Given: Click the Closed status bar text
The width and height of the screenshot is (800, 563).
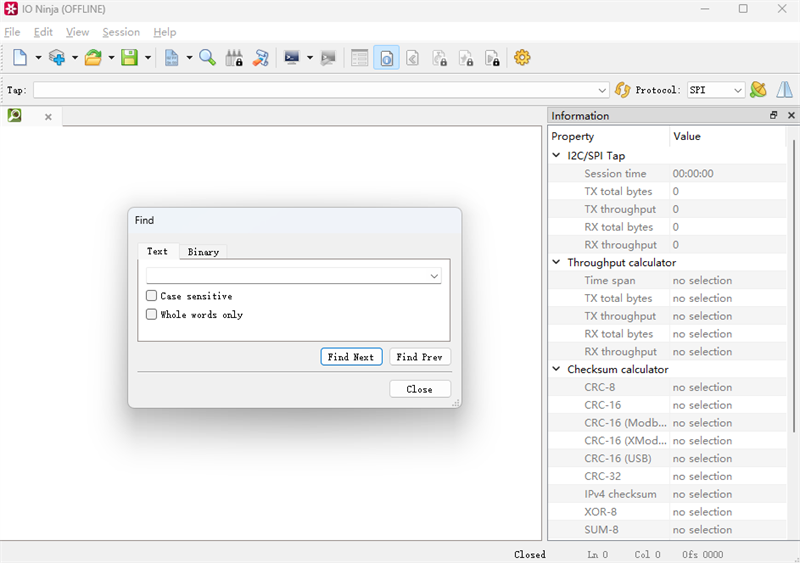Looking at the screenshot, I should [530, 554].
